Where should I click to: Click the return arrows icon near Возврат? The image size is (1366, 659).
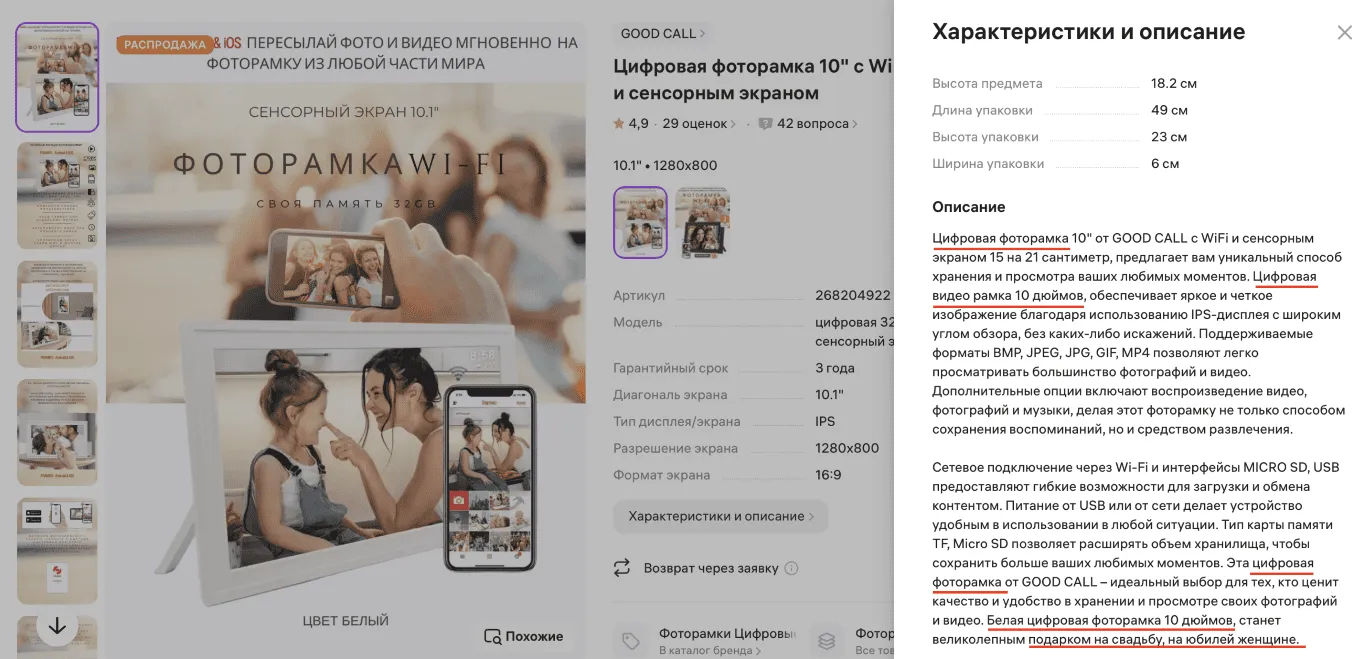(x=622, y=568)
